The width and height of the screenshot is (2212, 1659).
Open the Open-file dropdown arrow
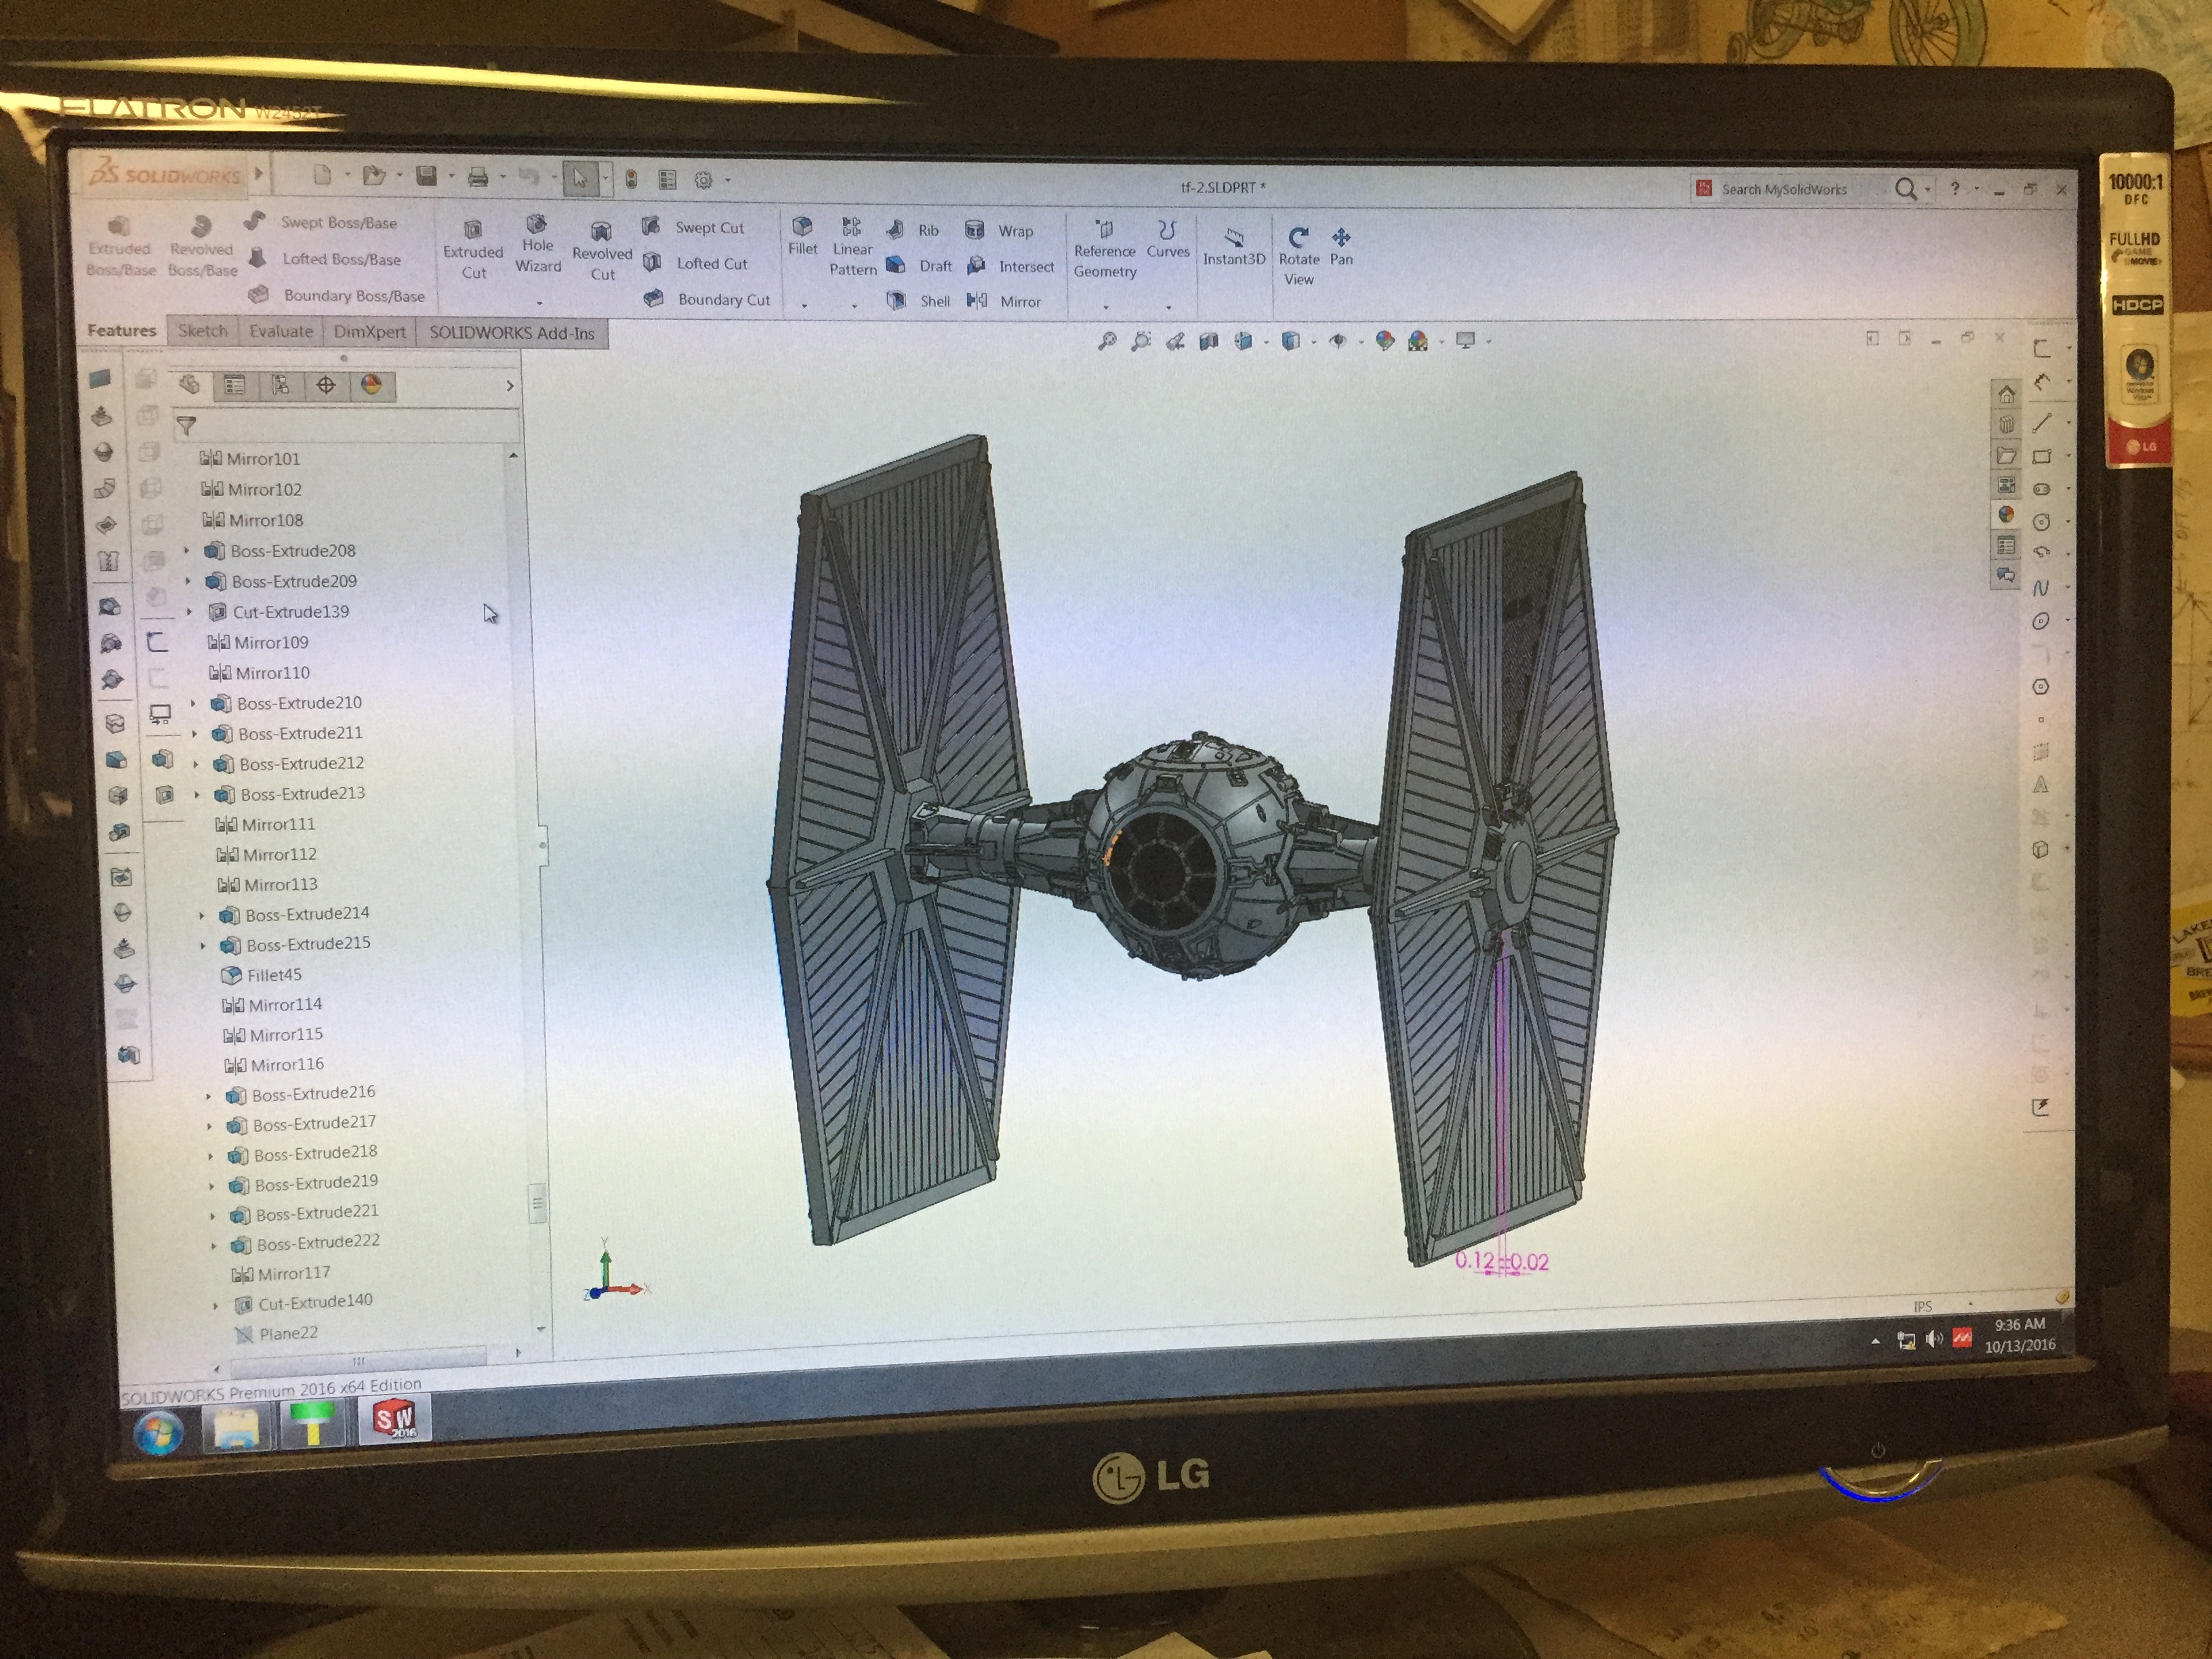(x=399, y=176)
